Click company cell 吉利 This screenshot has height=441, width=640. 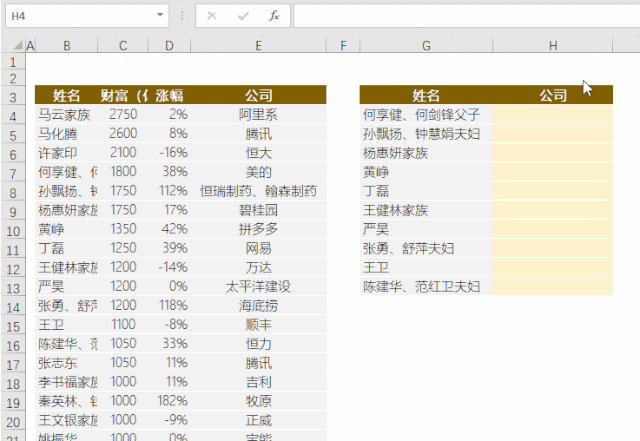[258, 382]
